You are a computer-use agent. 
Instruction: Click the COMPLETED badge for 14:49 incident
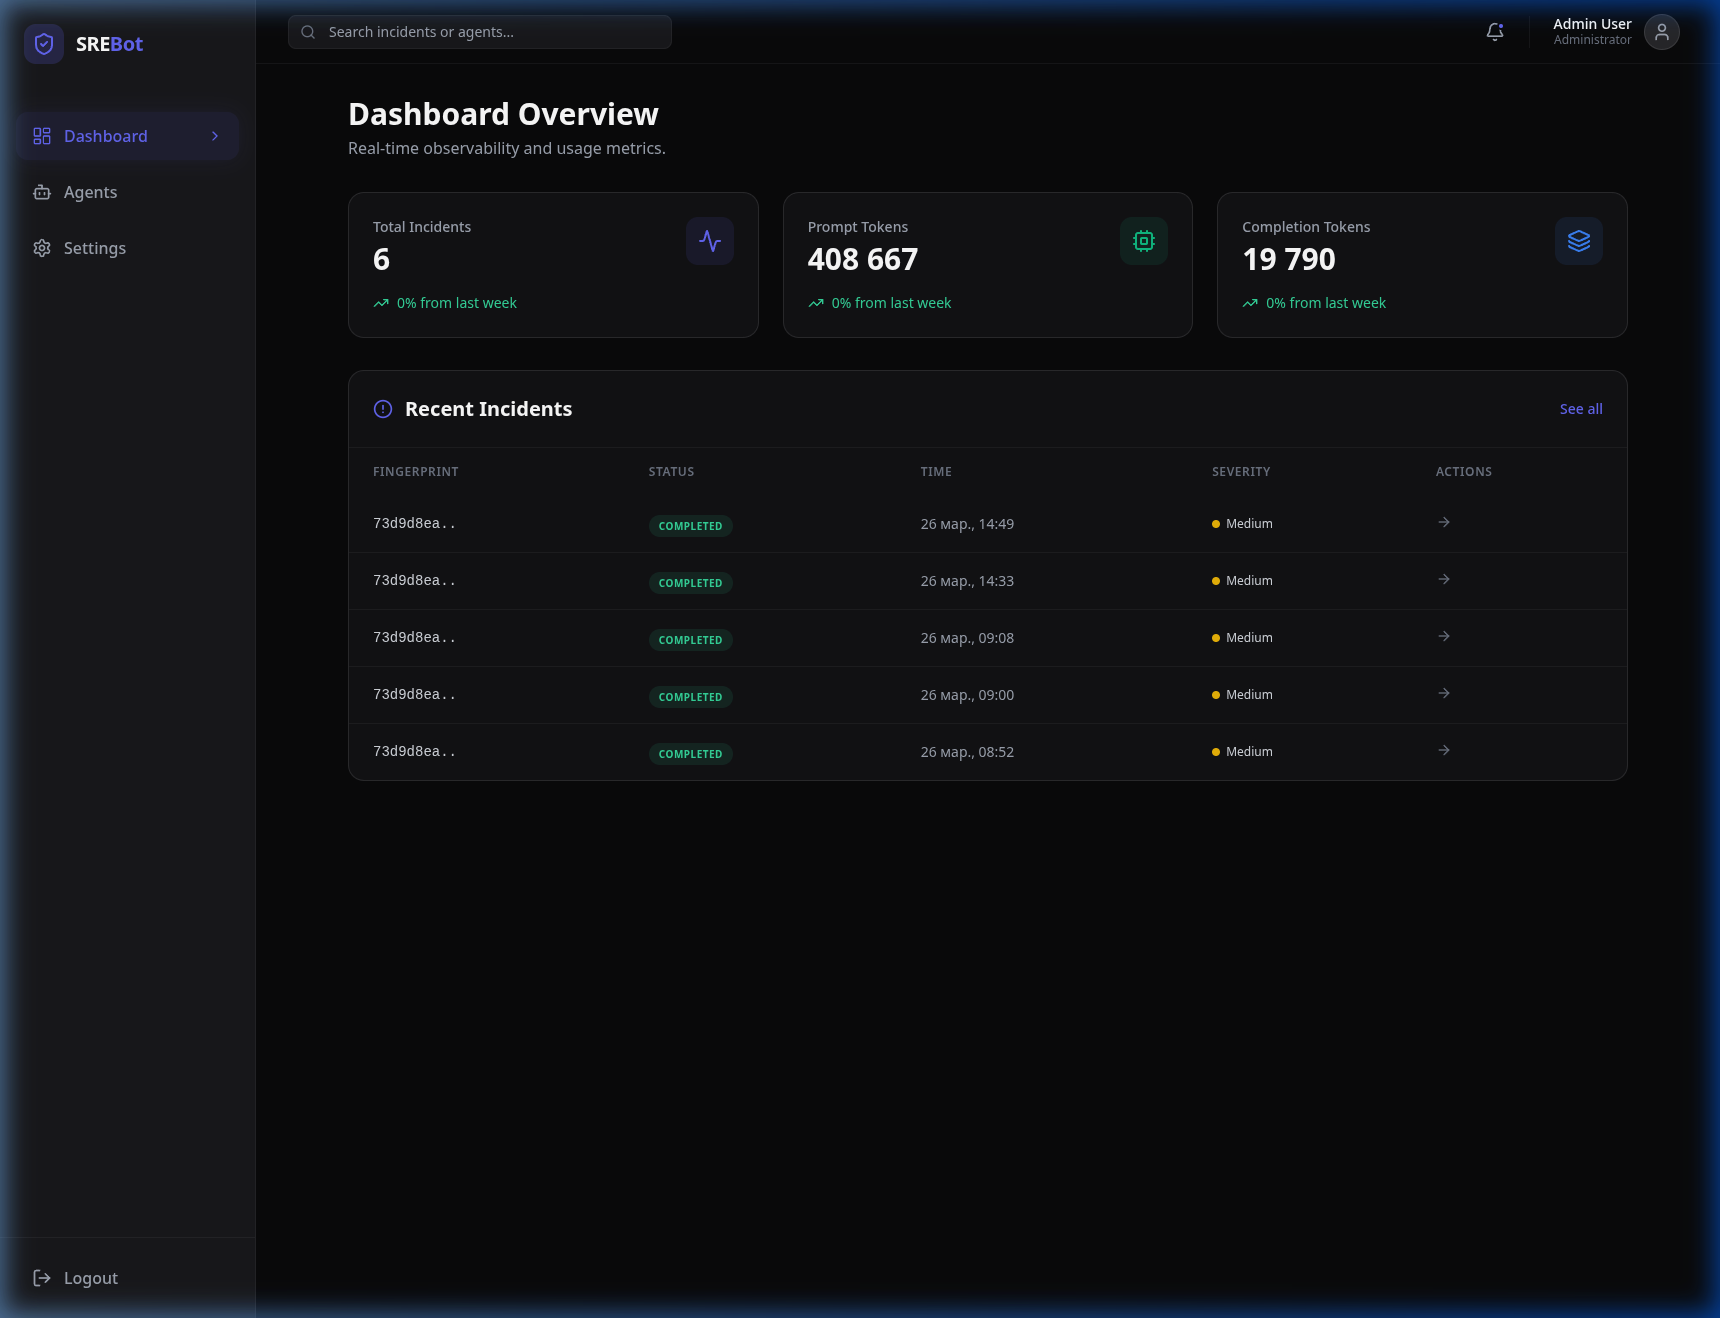(690, 526)
